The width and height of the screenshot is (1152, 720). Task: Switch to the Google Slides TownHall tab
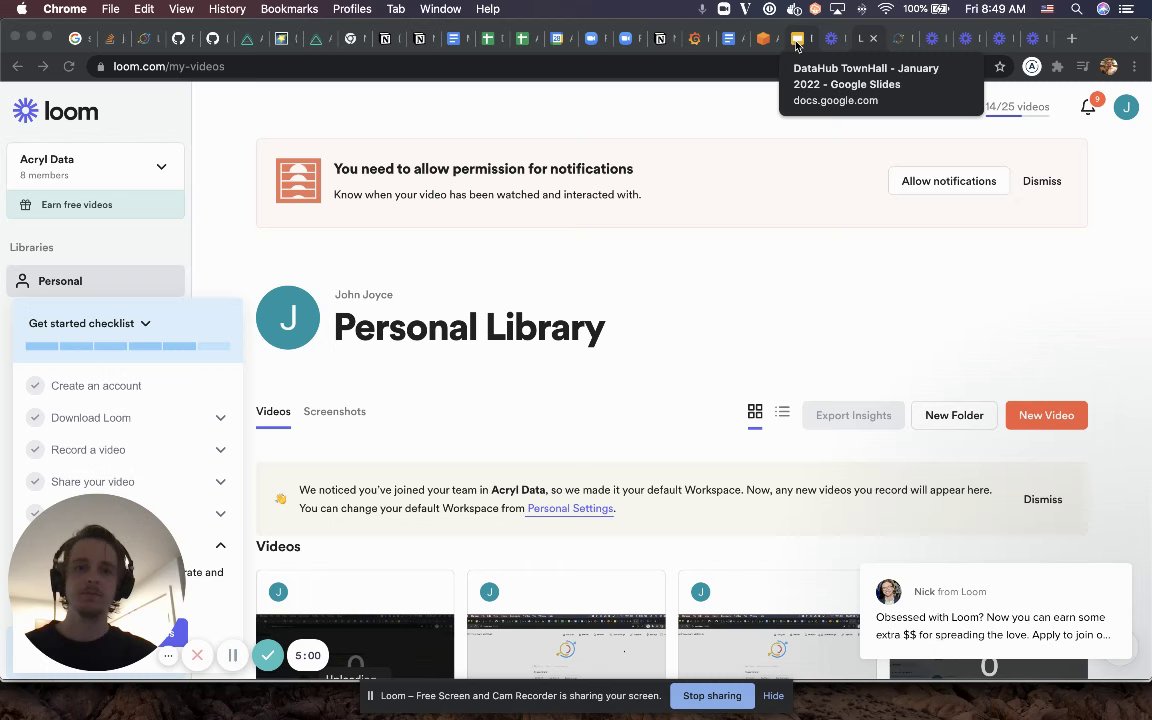(x=797, y=38)
